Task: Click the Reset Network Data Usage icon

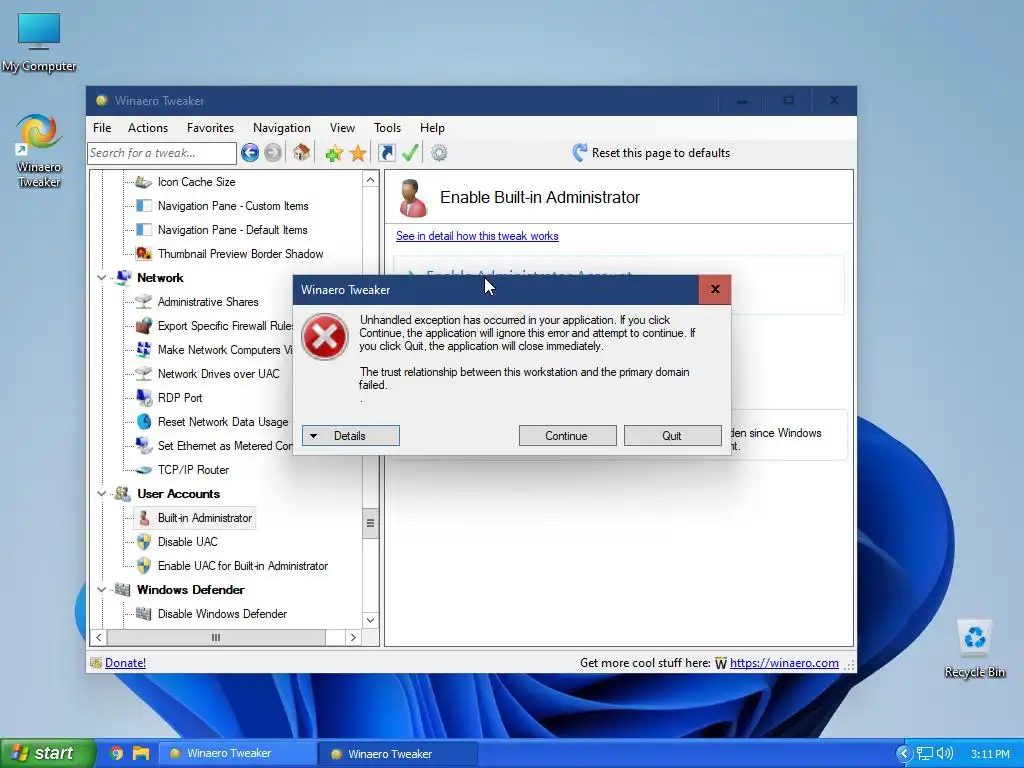Action: (x=144, y=422)
